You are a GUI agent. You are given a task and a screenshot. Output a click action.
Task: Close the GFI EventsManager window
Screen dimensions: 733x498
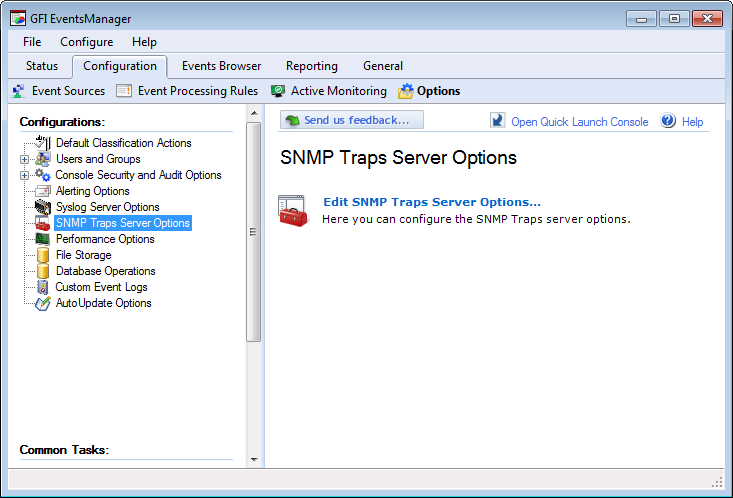(707, 19)
